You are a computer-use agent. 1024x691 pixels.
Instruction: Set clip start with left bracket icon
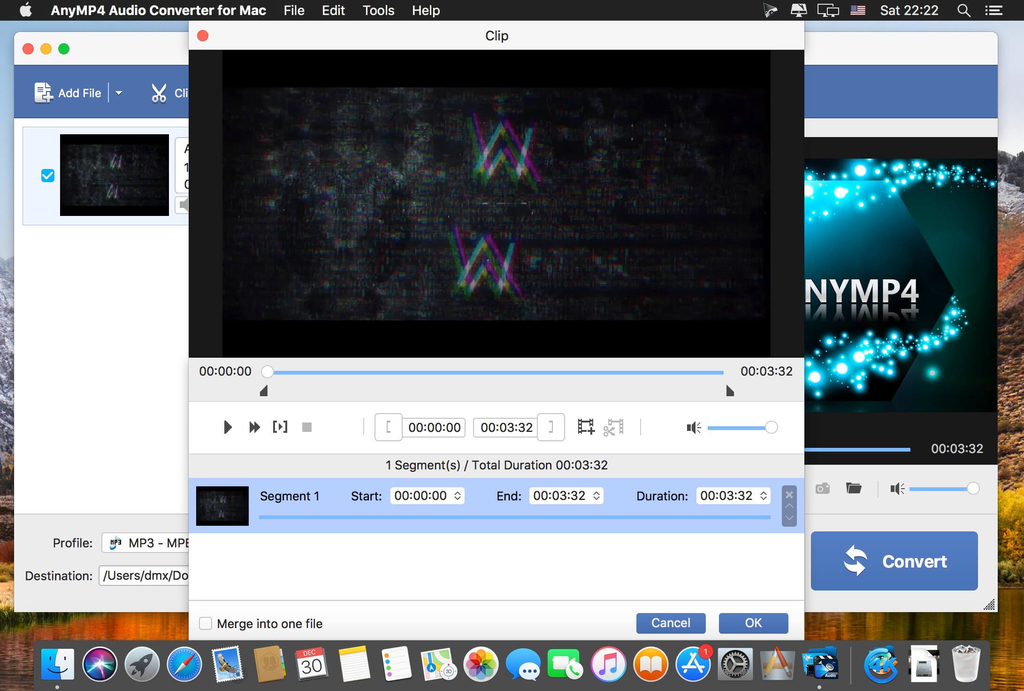click(389, 427)
